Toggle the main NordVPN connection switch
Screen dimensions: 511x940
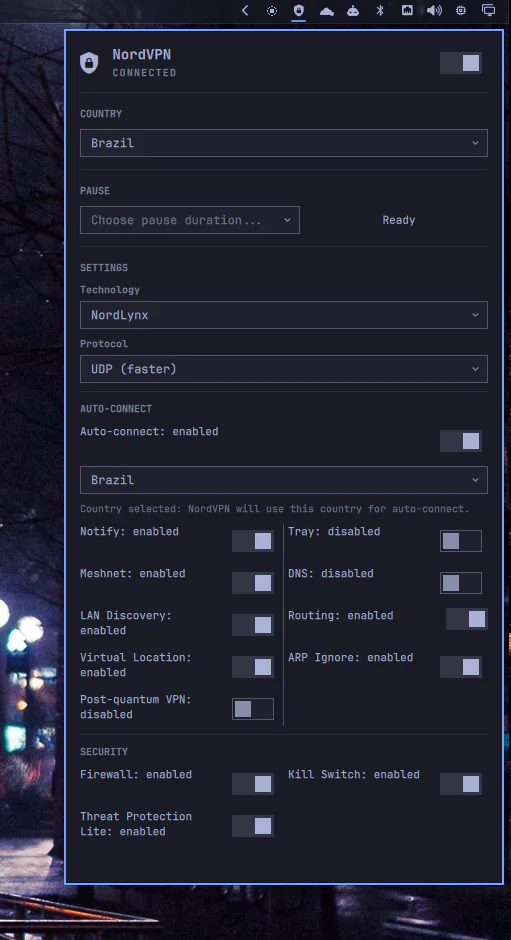461,63
